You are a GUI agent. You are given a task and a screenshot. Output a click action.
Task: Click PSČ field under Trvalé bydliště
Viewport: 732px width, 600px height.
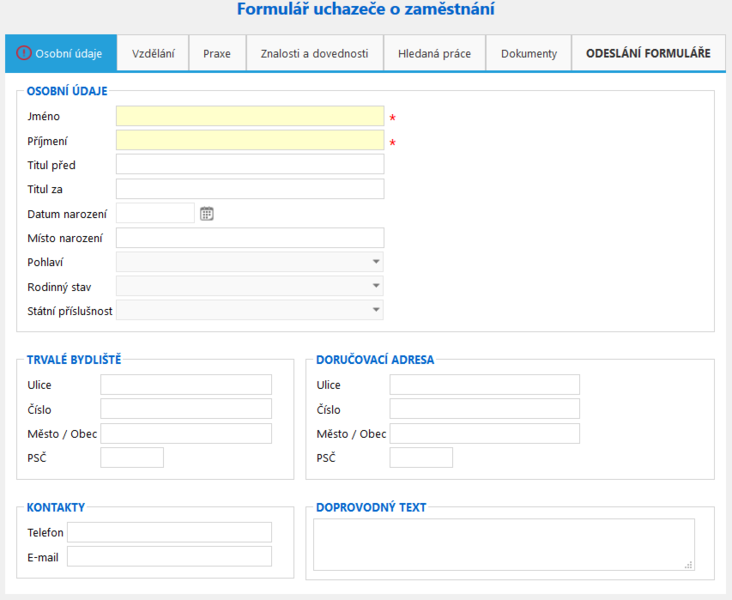tap(132, 458)
